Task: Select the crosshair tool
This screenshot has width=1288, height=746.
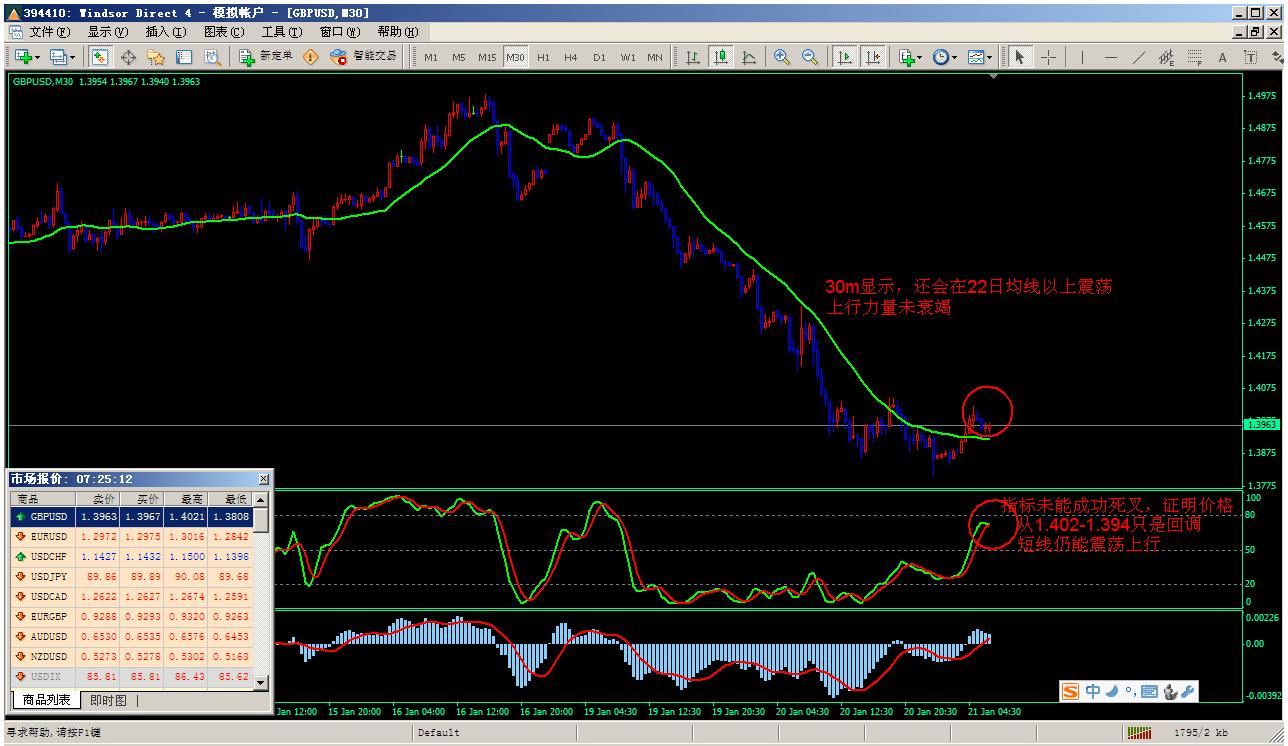Action: point(1048,57)
